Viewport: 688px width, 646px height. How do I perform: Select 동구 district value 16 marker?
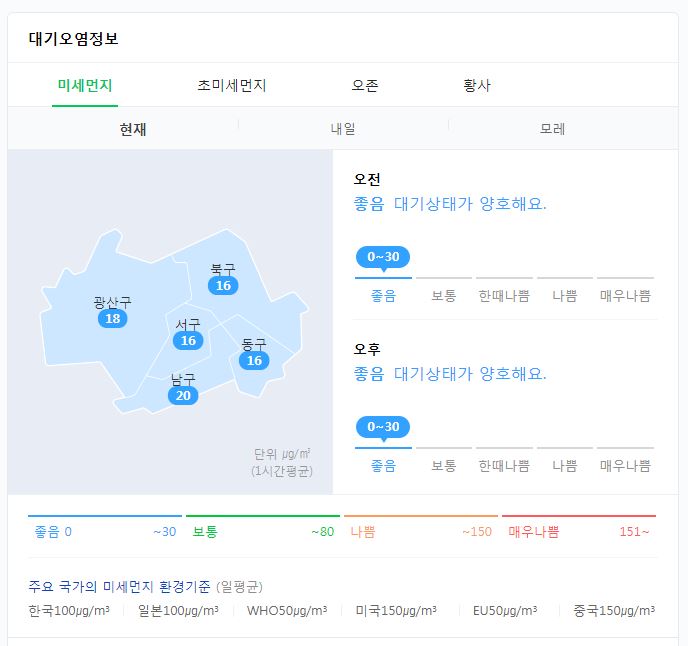click(254, 360)
